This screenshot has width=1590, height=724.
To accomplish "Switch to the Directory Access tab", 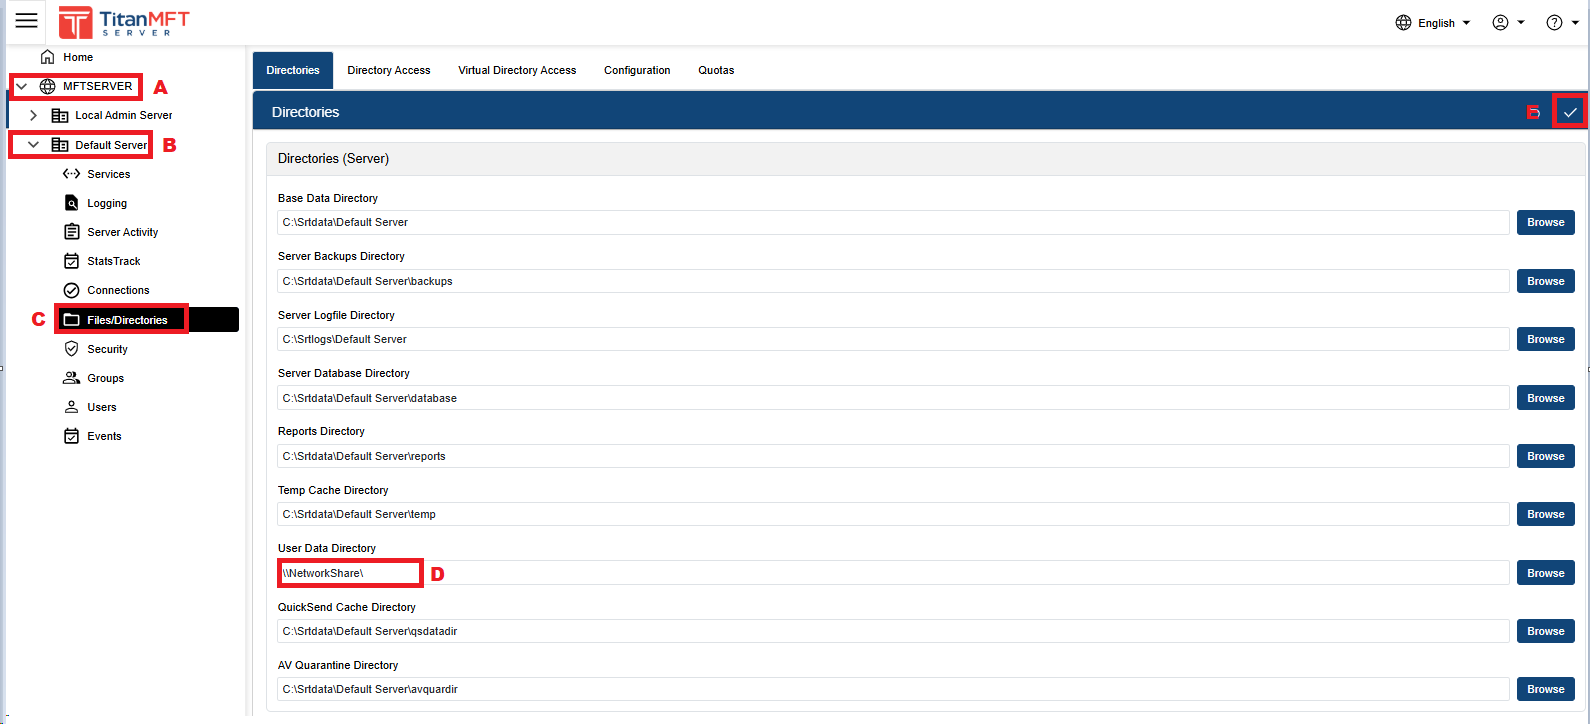I will click(388, 70).
